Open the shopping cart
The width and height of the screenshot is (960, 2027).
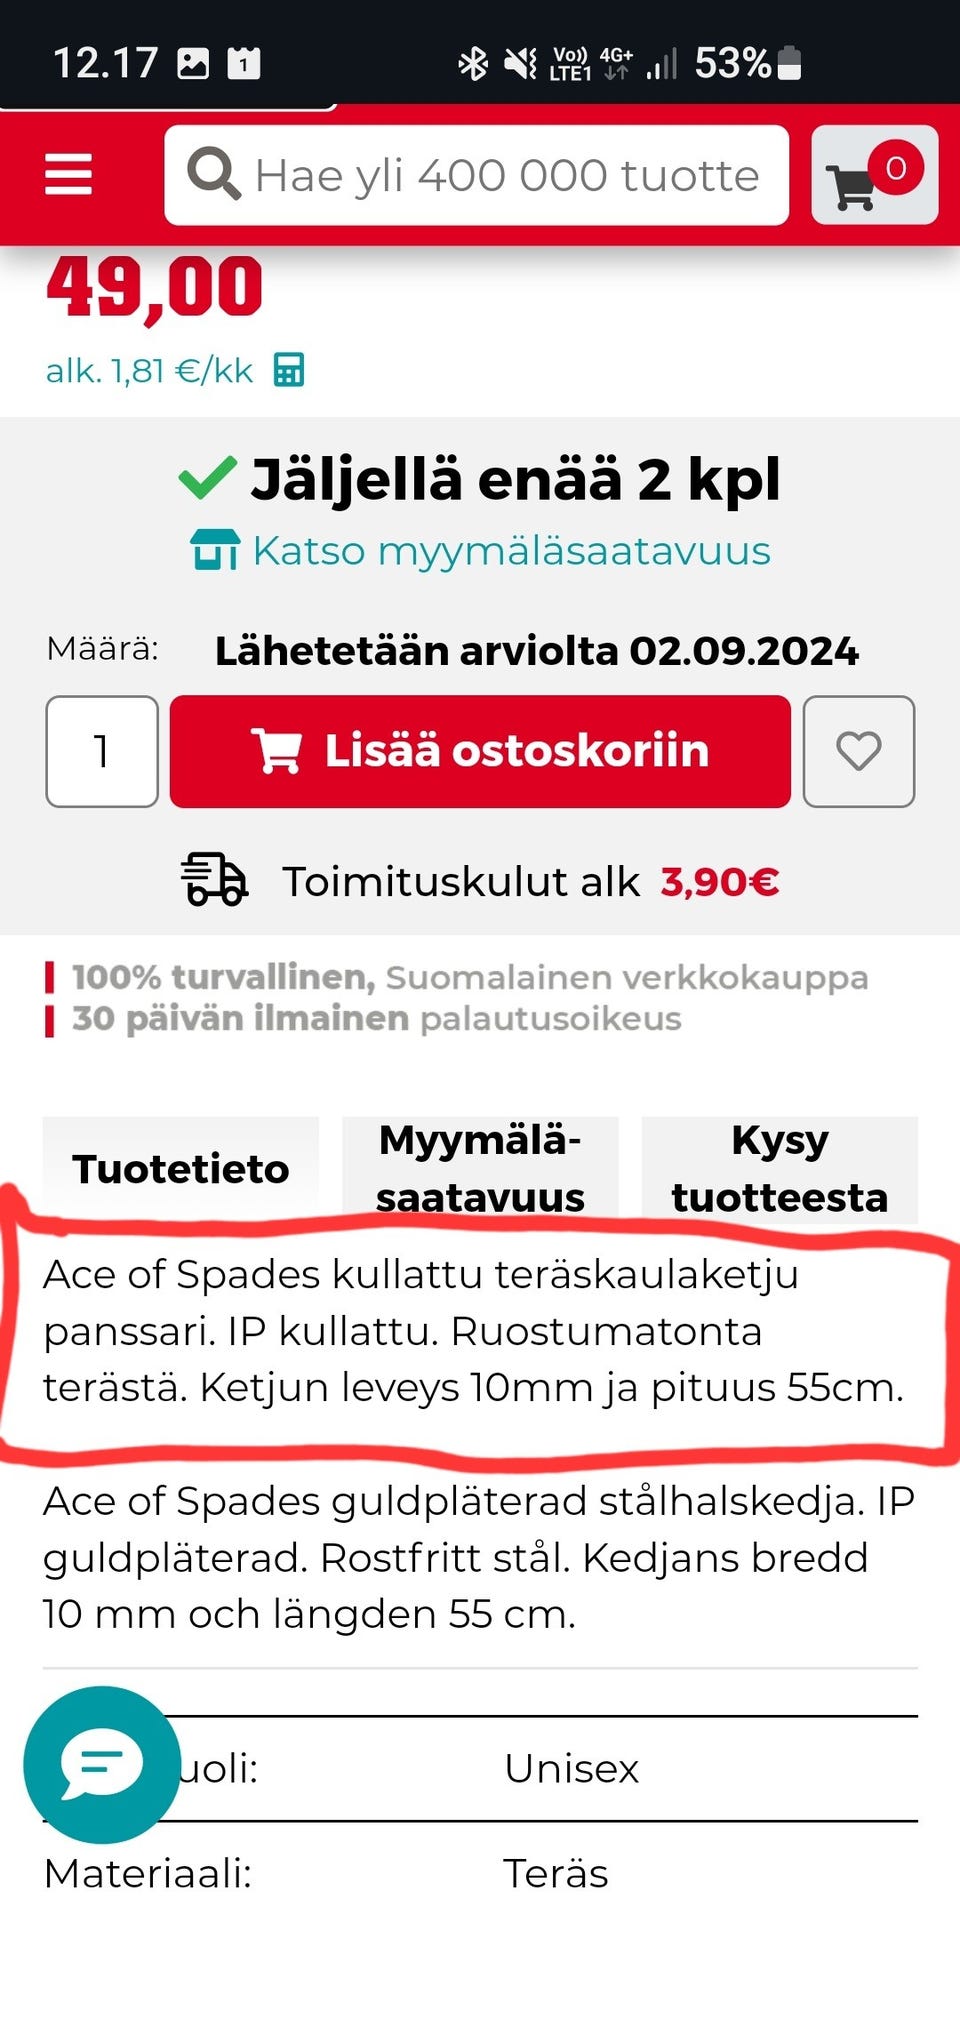[855, 180]
